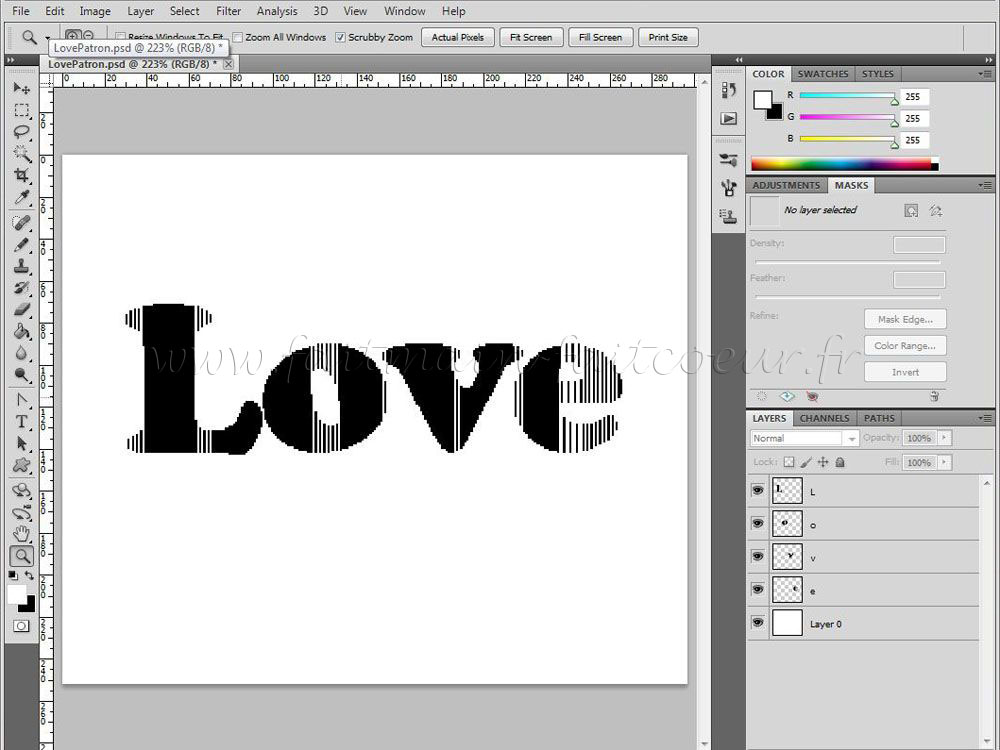Click the Fit Screen button
Image resolution: width=1000 pixels, height=750 pixels.
(531, 38)
